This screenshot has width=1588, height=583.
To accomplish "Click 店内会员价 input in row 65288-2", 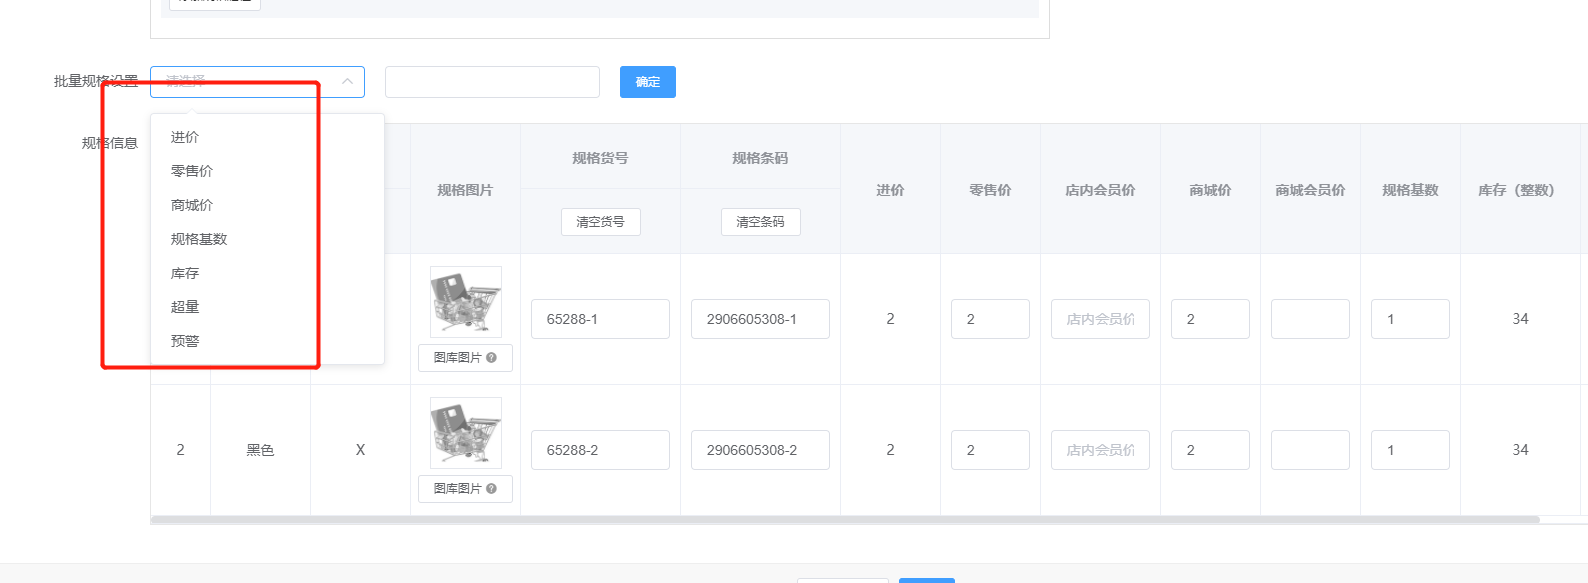I will click(1100, 450).
